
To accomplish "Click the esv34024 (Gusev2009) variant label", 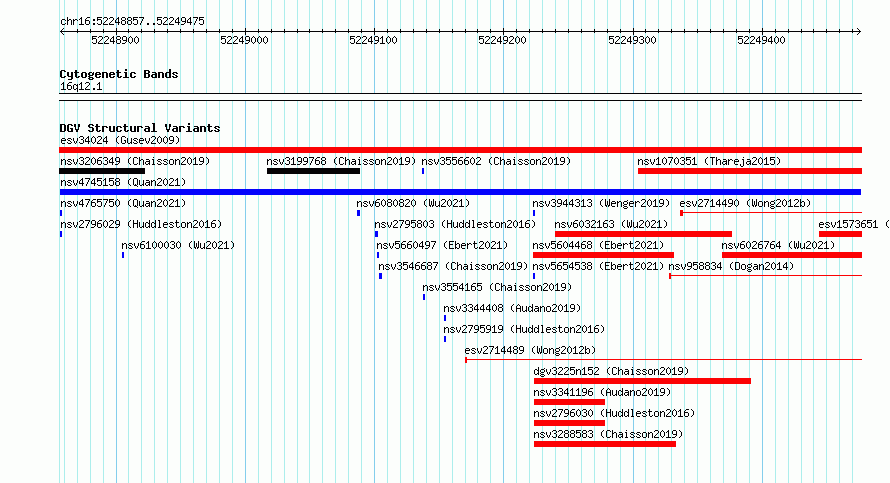I will pyautogui.click(x=120, y=140).
